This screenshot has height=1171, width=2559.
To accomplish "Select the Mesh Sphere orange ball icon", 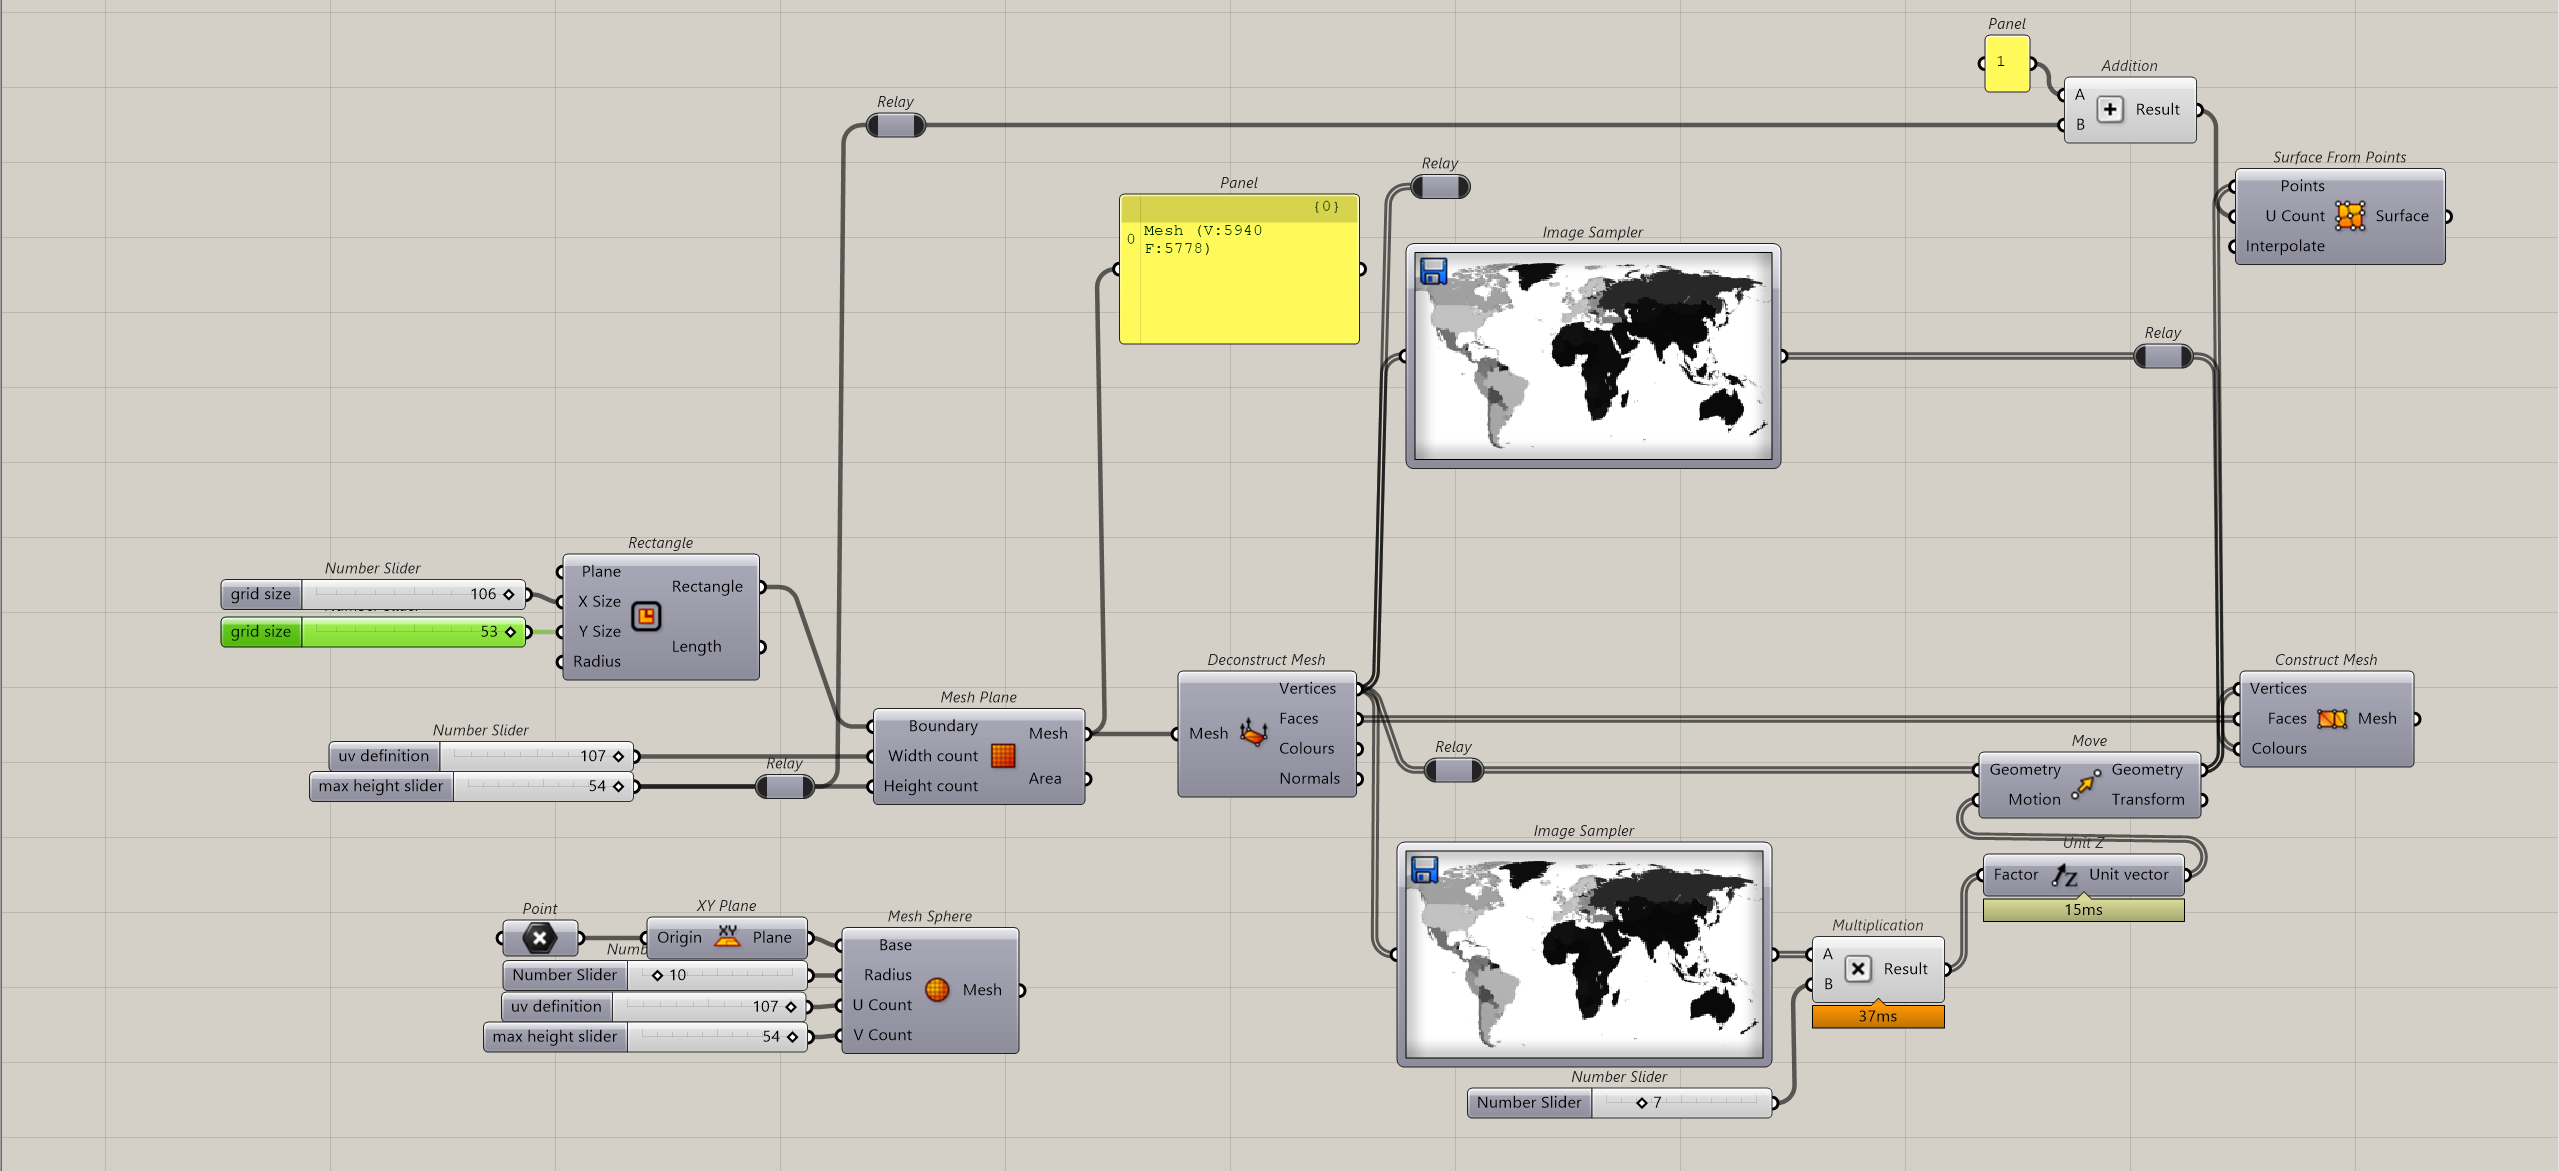I will click(x=937, y=990).
